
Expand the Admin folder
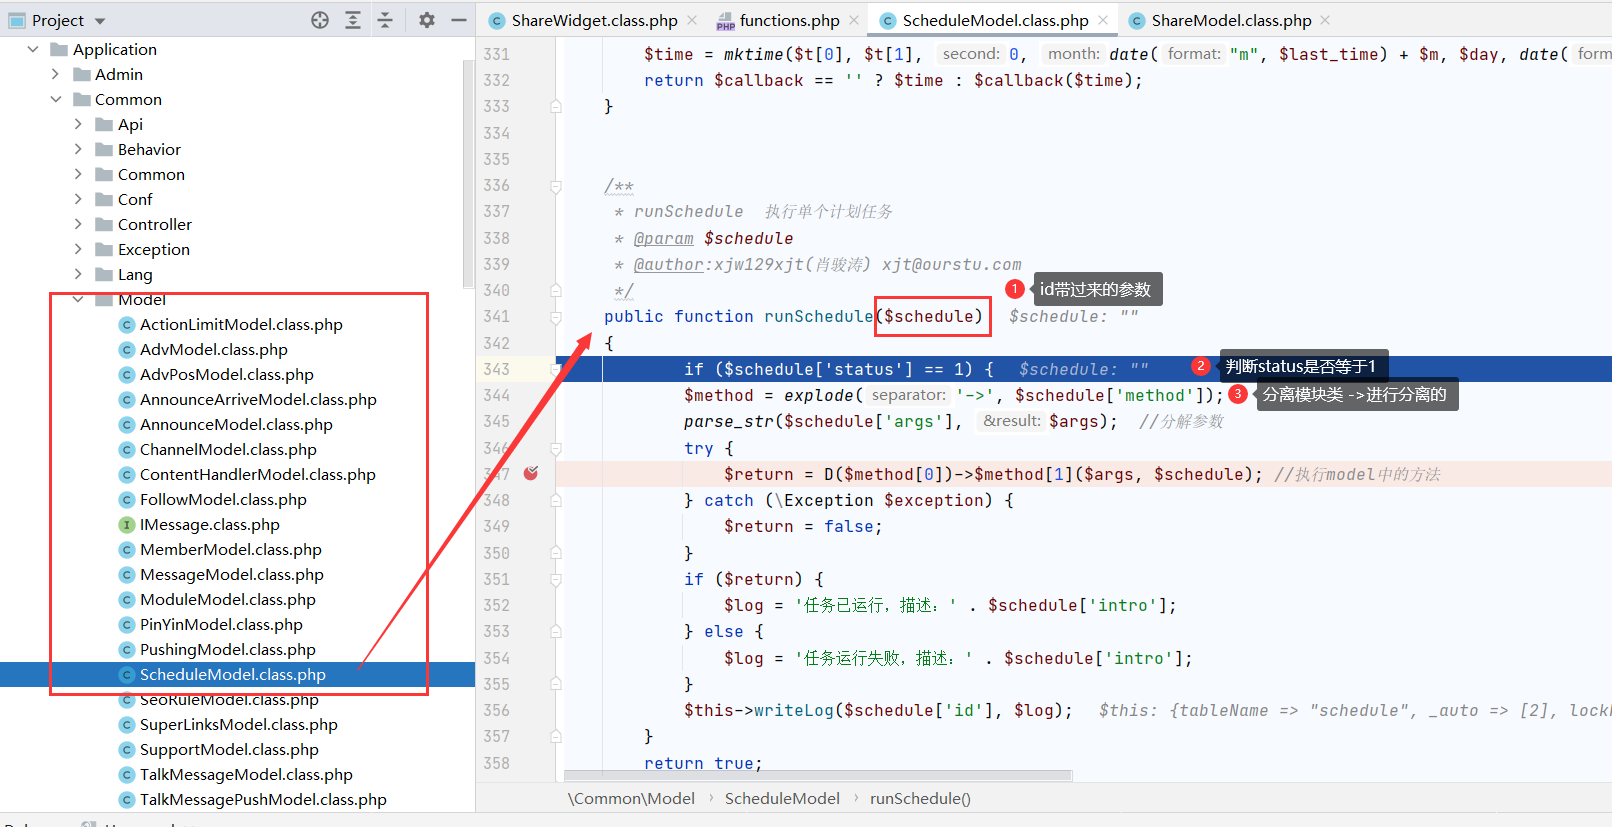56,74
